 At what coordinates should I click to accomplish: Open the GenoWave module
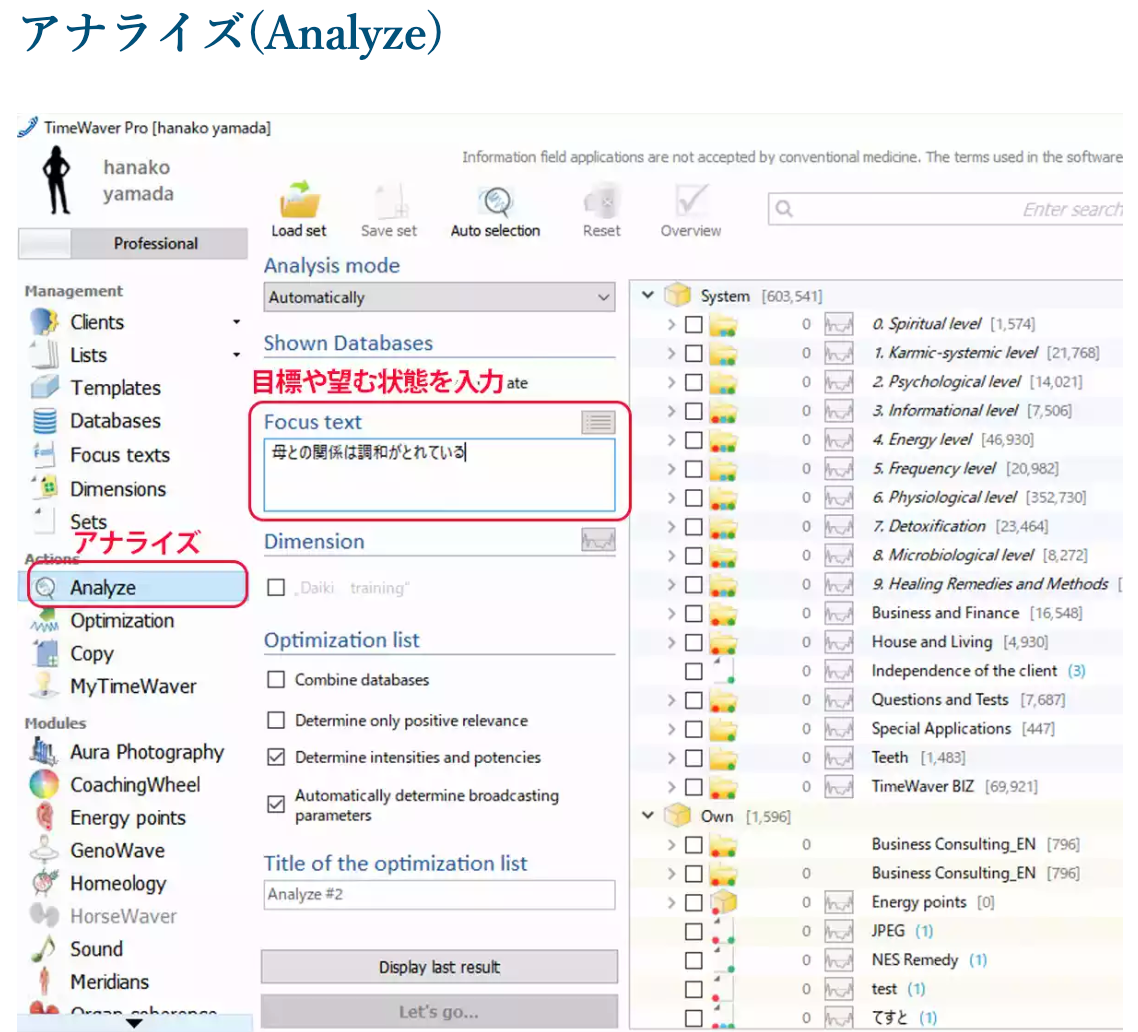pos(117,851)
